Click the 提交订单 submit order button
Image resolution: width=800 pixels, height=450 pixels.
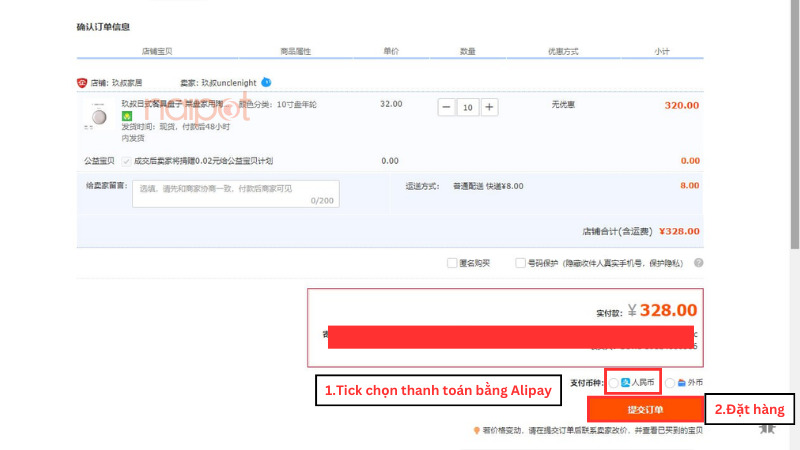tap(645, 409)
